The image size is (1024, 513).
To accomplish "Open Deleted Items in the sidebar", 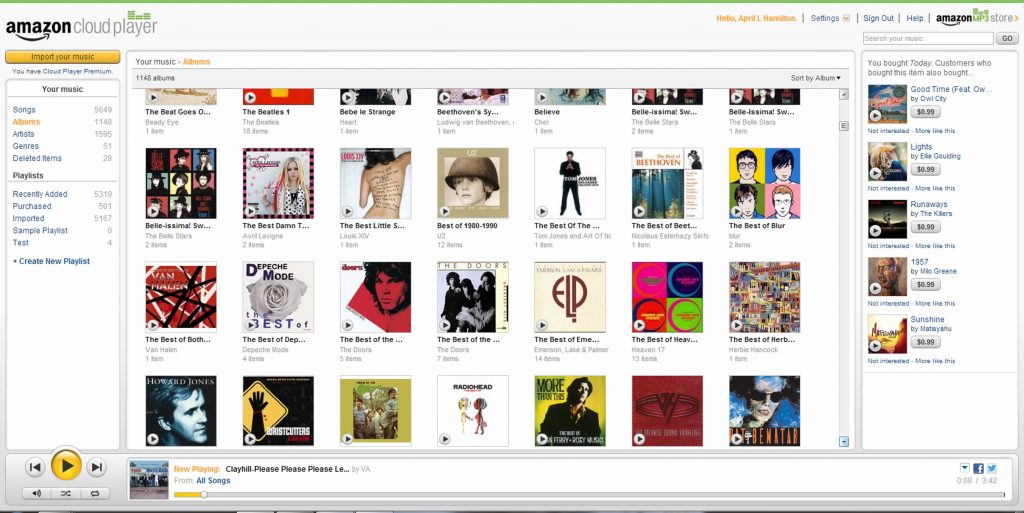I will pos(37,158).
